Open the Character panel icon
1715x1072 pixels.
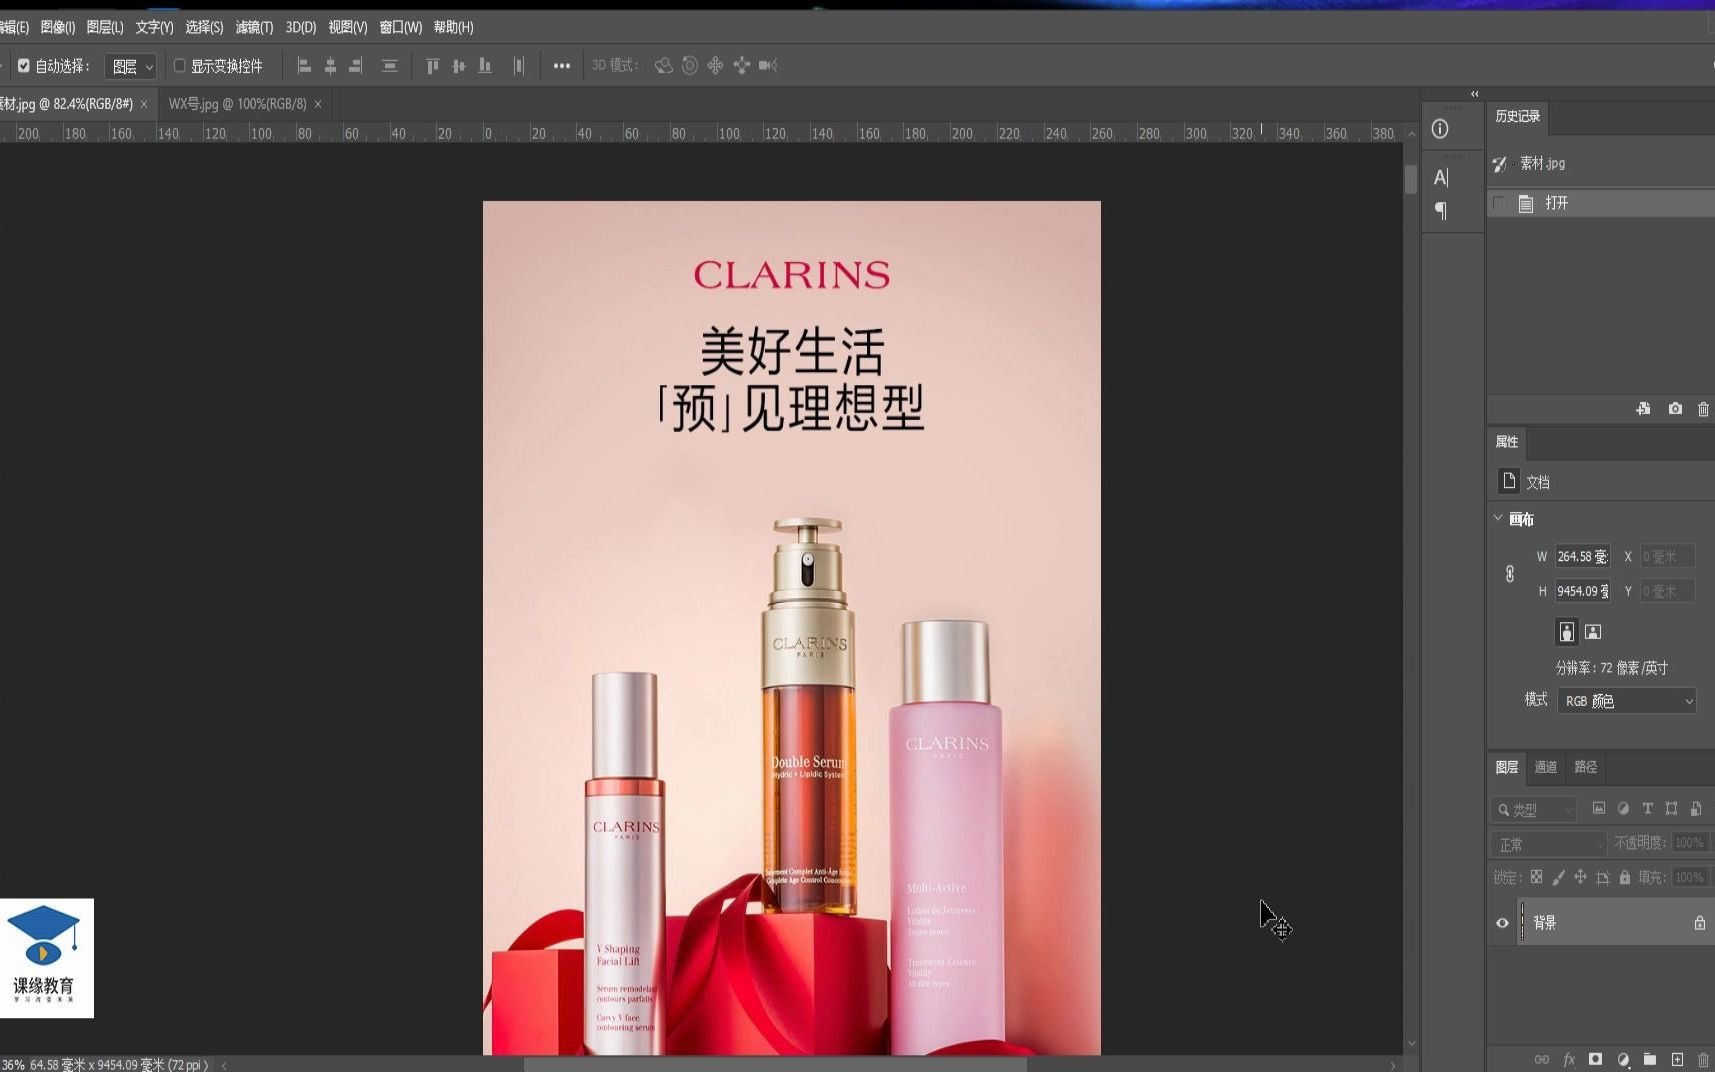click(x=1440, y=177)
